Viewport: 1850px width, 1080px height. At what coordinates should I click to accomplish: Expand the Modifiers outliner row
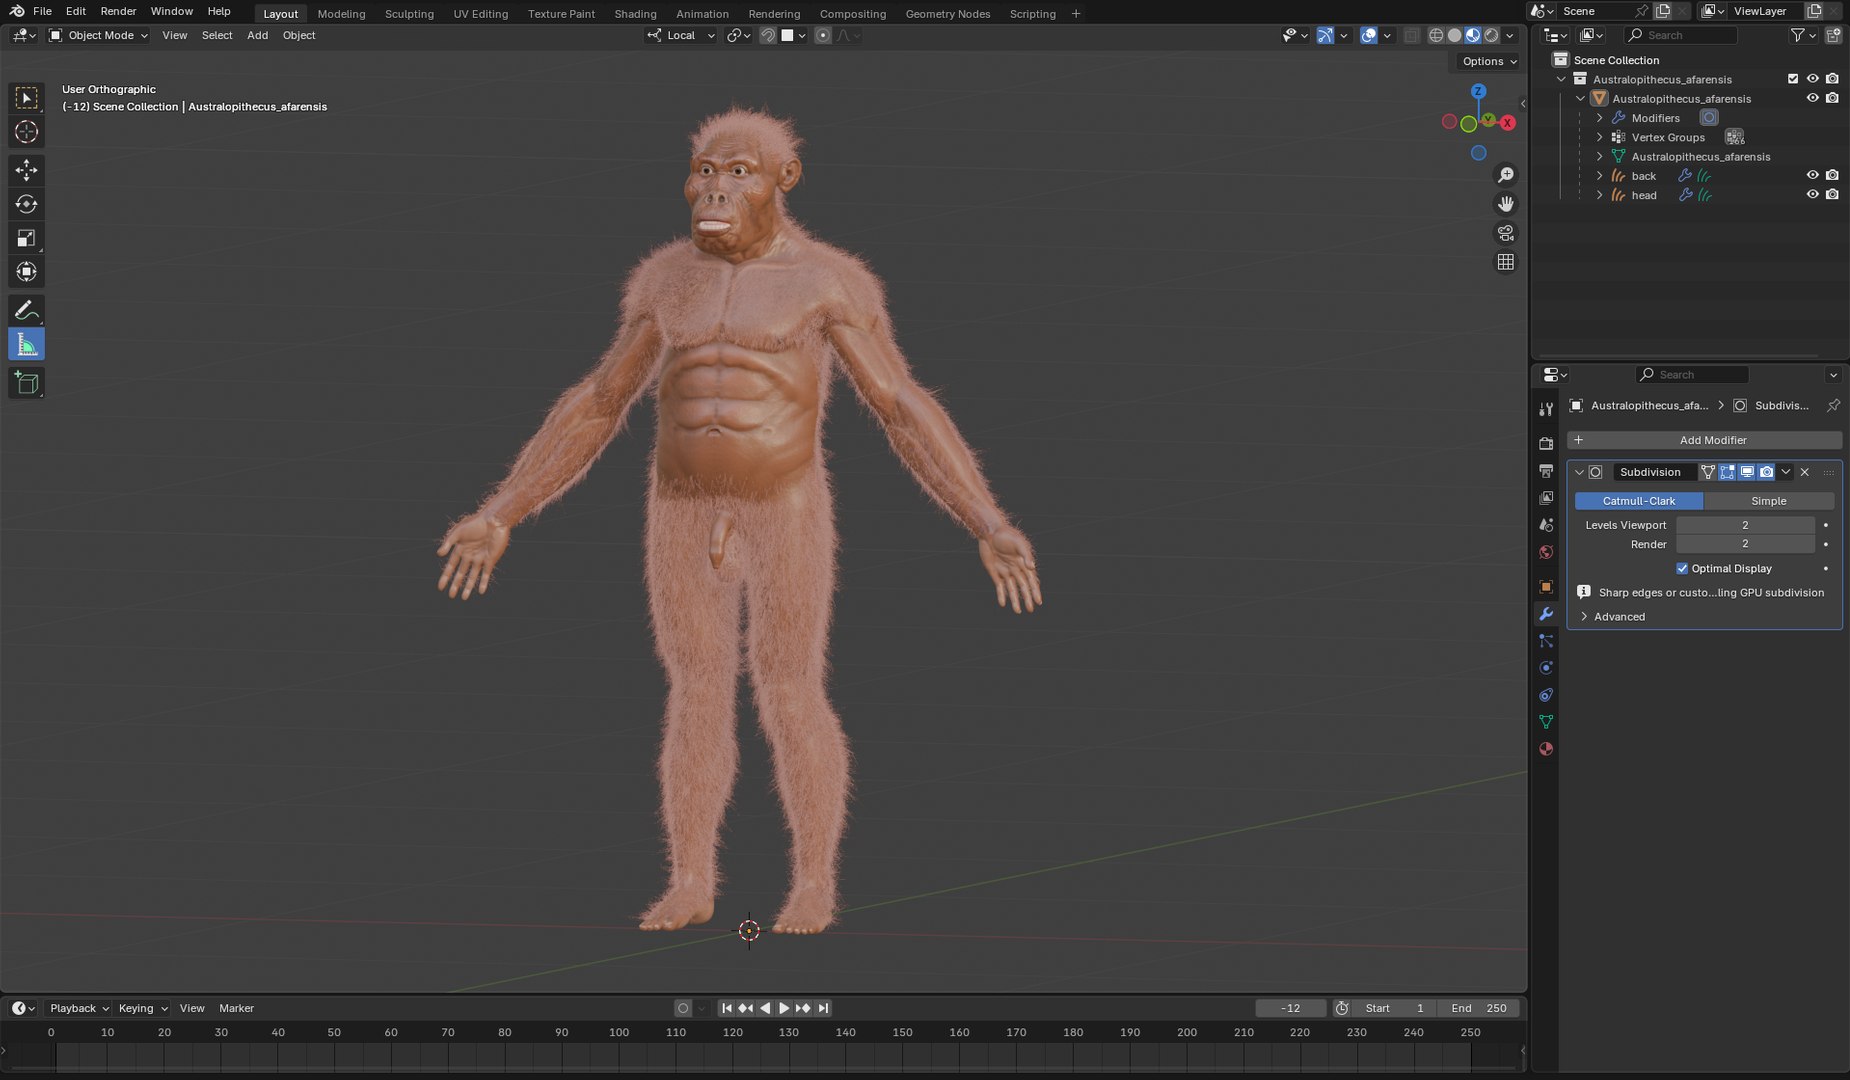(1599, 118)
